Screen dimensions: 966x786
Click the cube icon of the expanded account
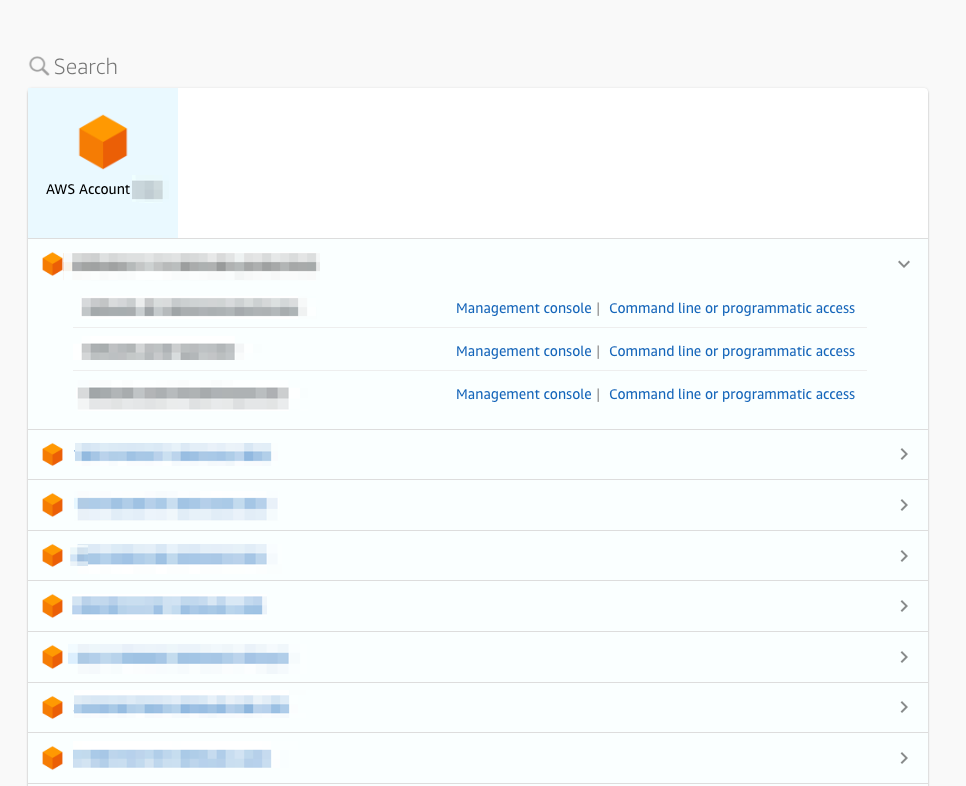point(52,264)
